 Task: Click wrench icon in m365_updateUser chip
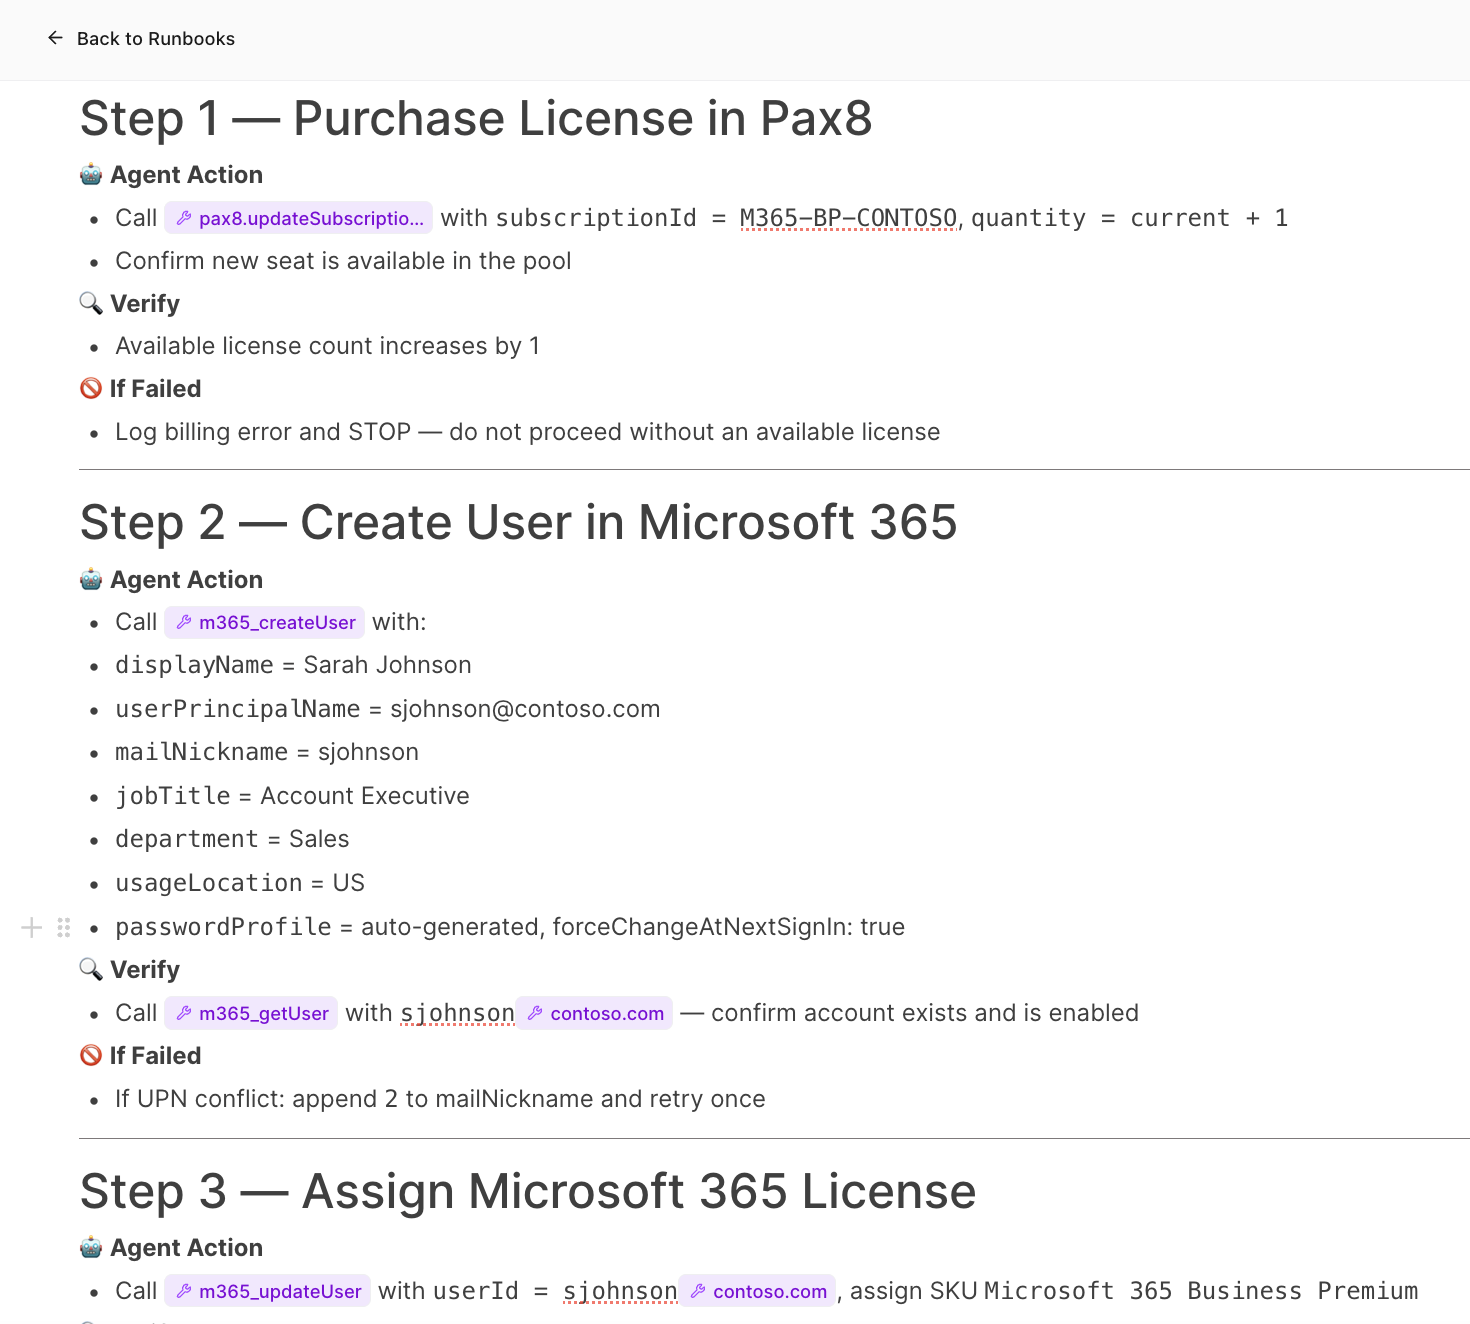pyautogui.click(x=184, y=1291)
